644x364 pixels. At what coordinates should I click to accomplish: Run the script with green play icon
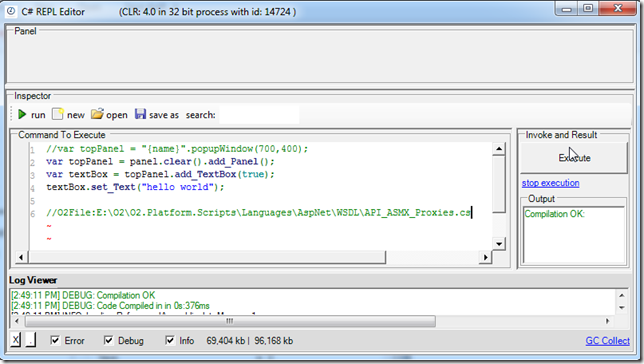click(x=22, y=115)
